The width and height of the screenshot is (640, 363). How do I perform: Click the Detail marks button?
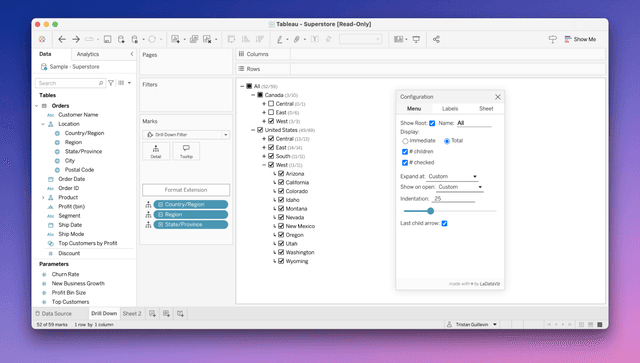click(156, 151)
